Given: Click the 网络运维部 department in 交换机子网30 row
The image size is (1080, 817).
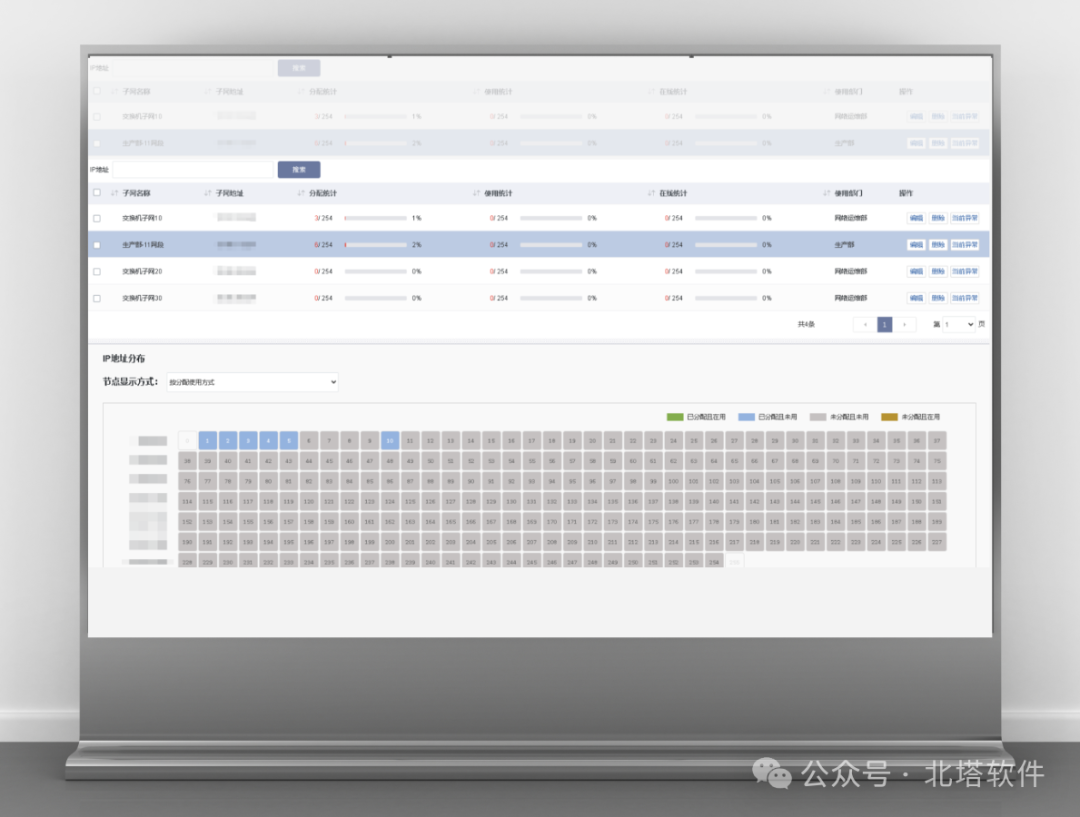Looking at the screenshot, I should coord(851,298).
